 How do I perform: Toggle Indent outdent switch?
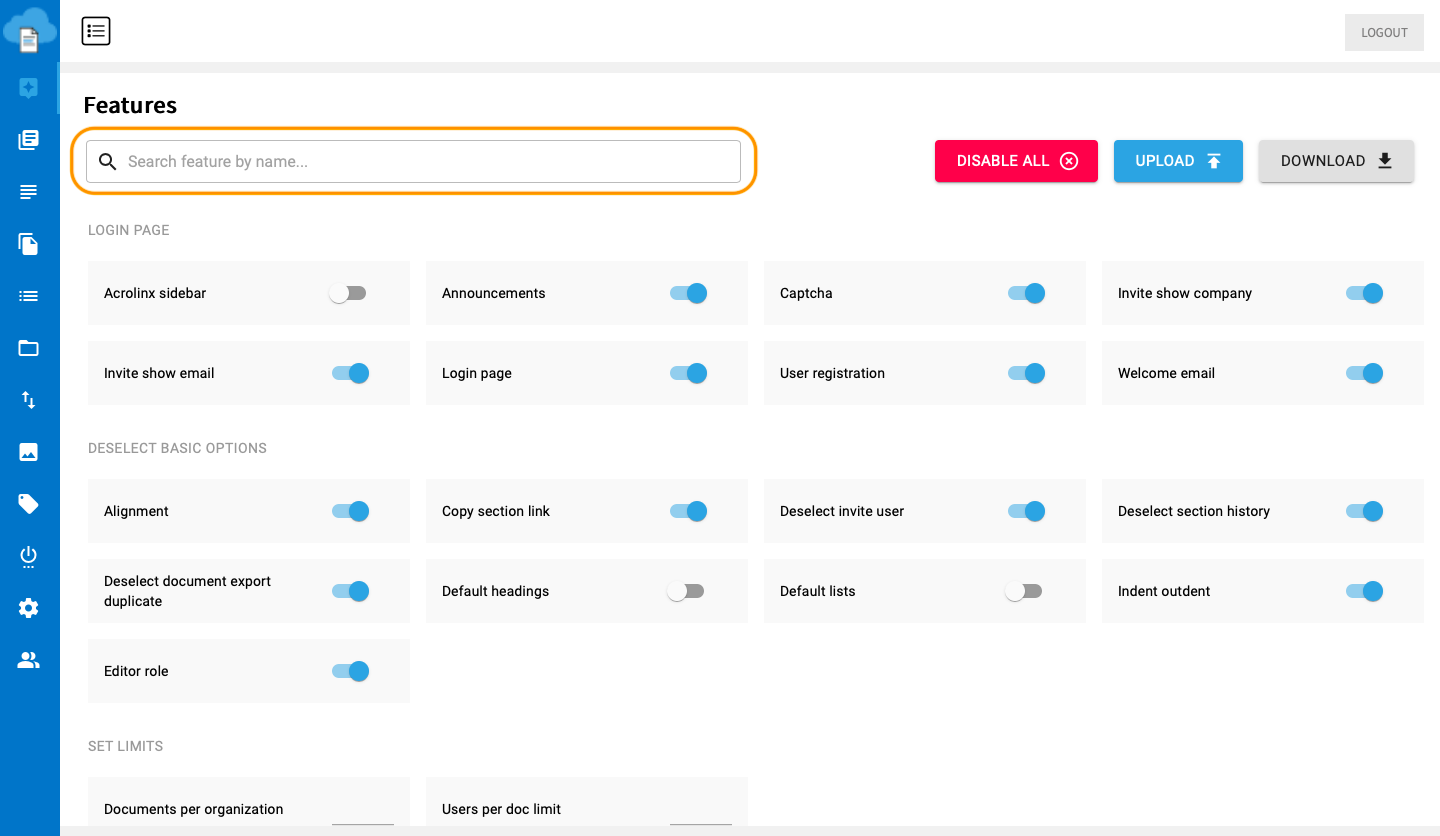1364,591
